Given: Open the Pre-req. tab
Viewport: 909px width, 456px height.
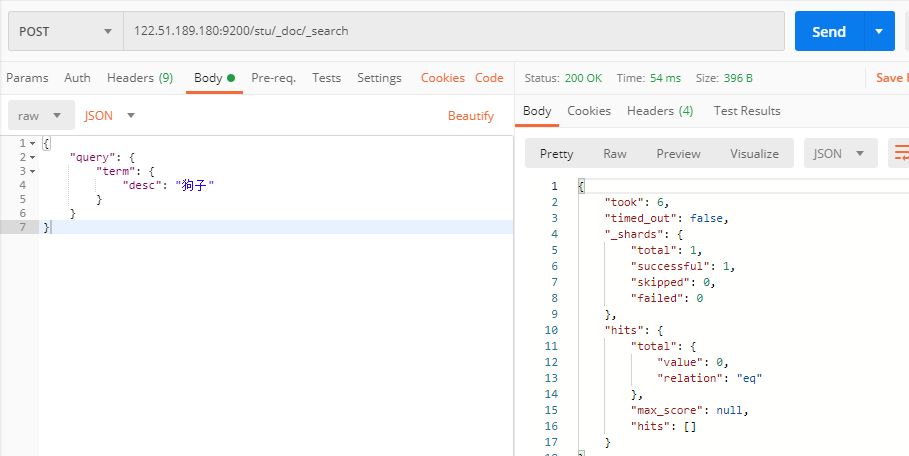Looking at the screenshot, I should [274, 78].
